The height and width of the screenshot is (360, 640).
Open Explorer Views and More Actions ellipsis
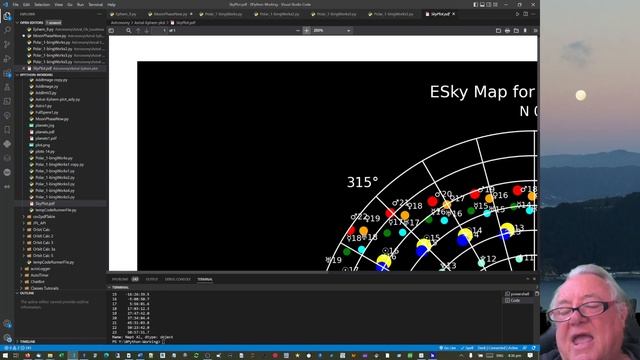(x=99, y=14)
